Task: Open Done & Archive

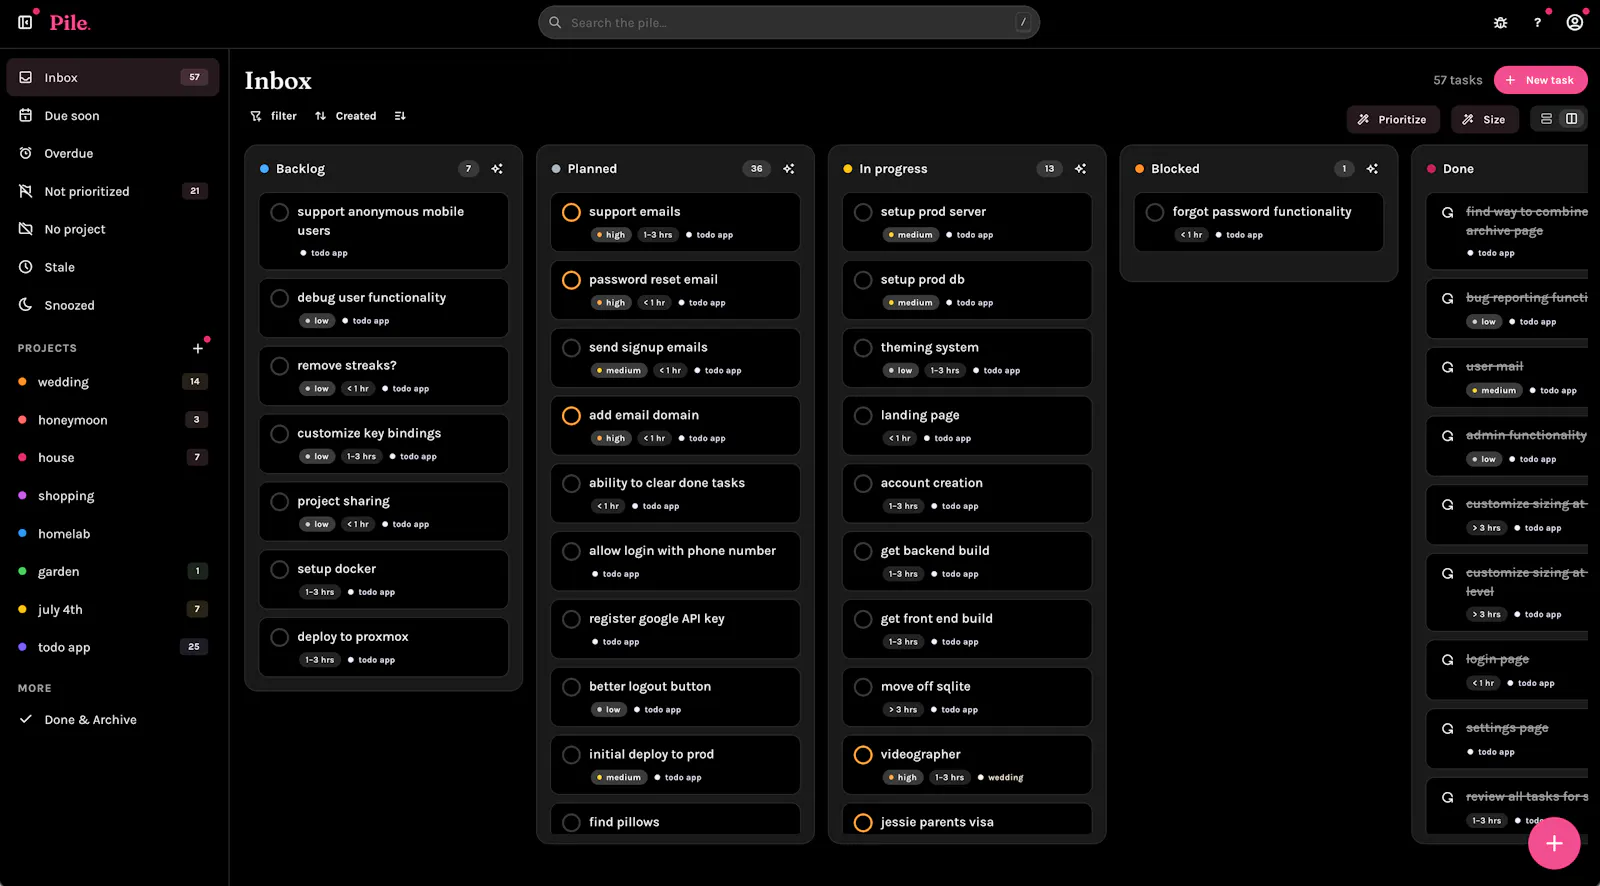Action: (113, 720)
